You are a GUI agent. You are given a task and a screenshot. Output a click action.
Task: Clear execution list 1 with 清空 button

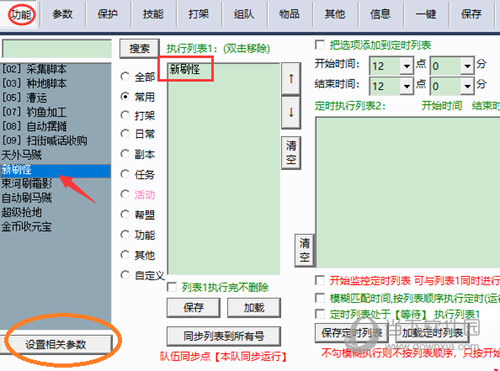coord(291,153)
